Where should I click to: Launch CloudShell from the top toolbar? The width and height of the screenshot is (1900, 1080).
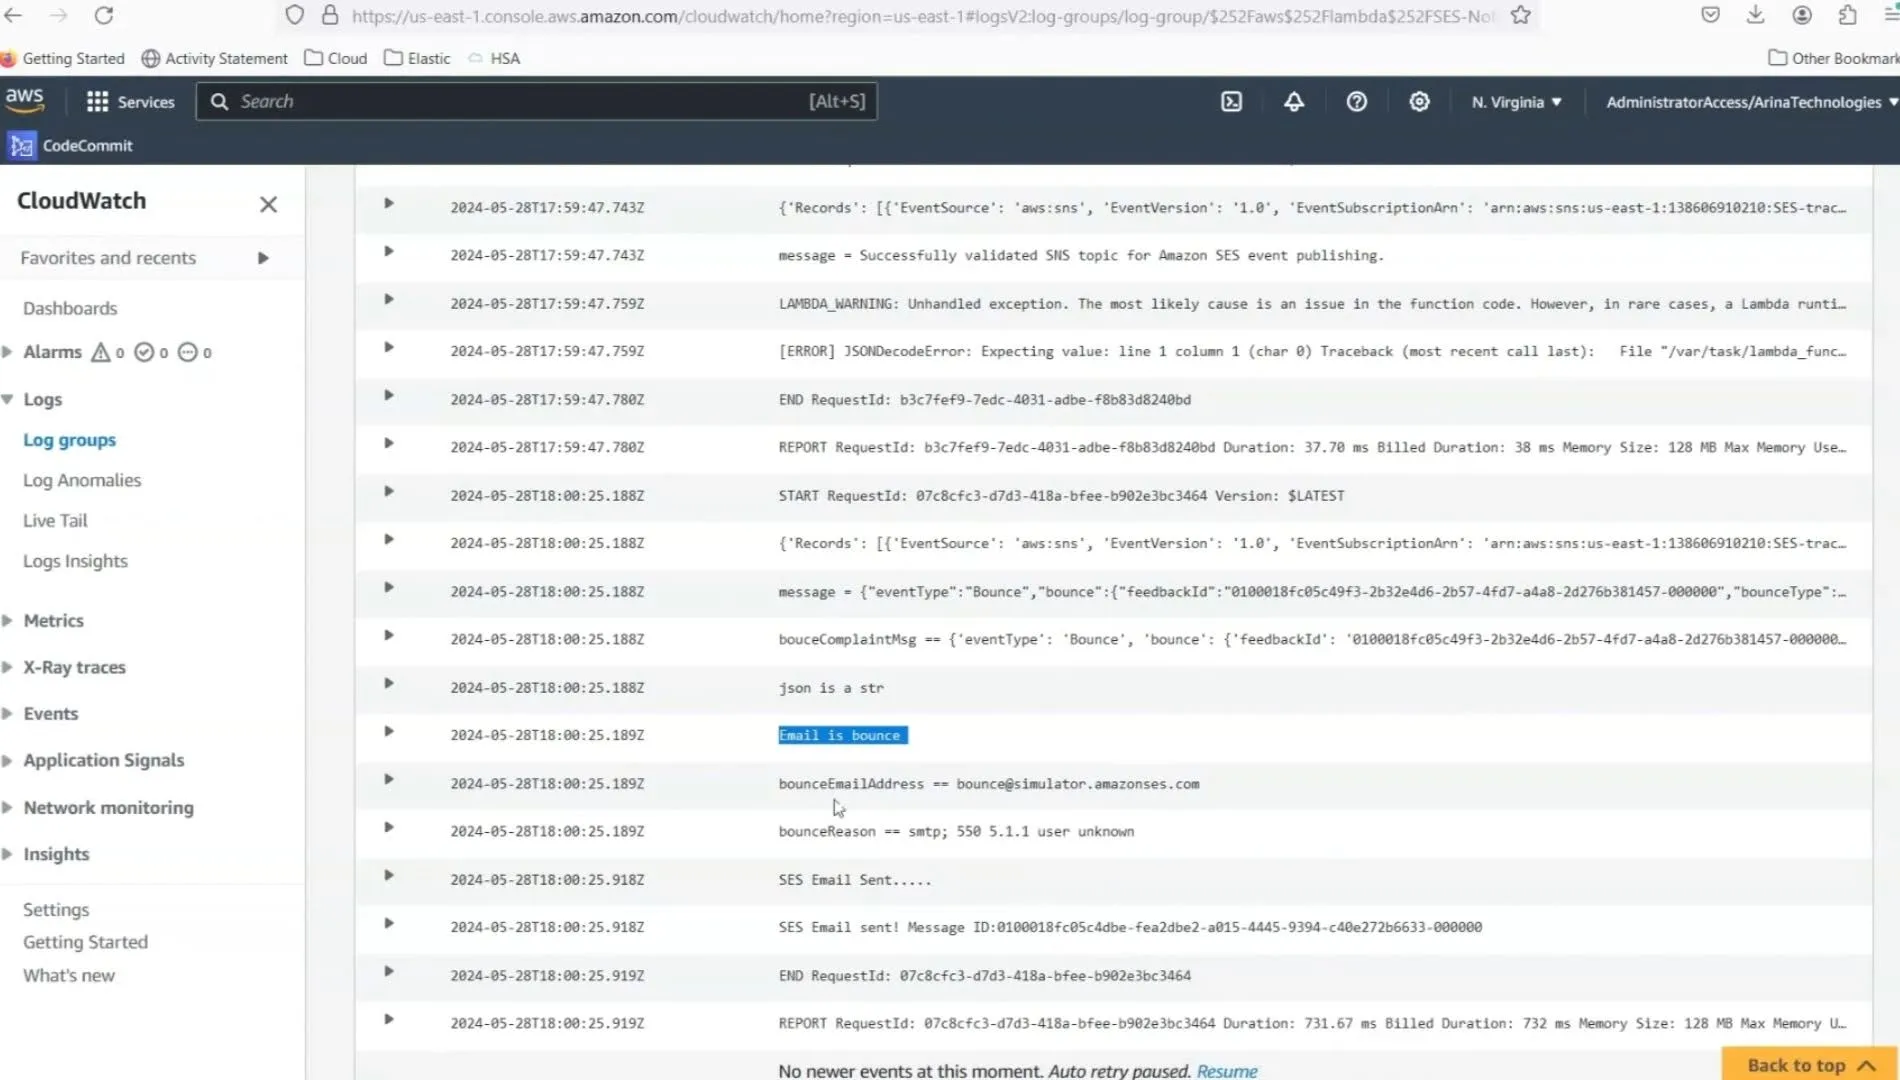[x=1231, y=101]
